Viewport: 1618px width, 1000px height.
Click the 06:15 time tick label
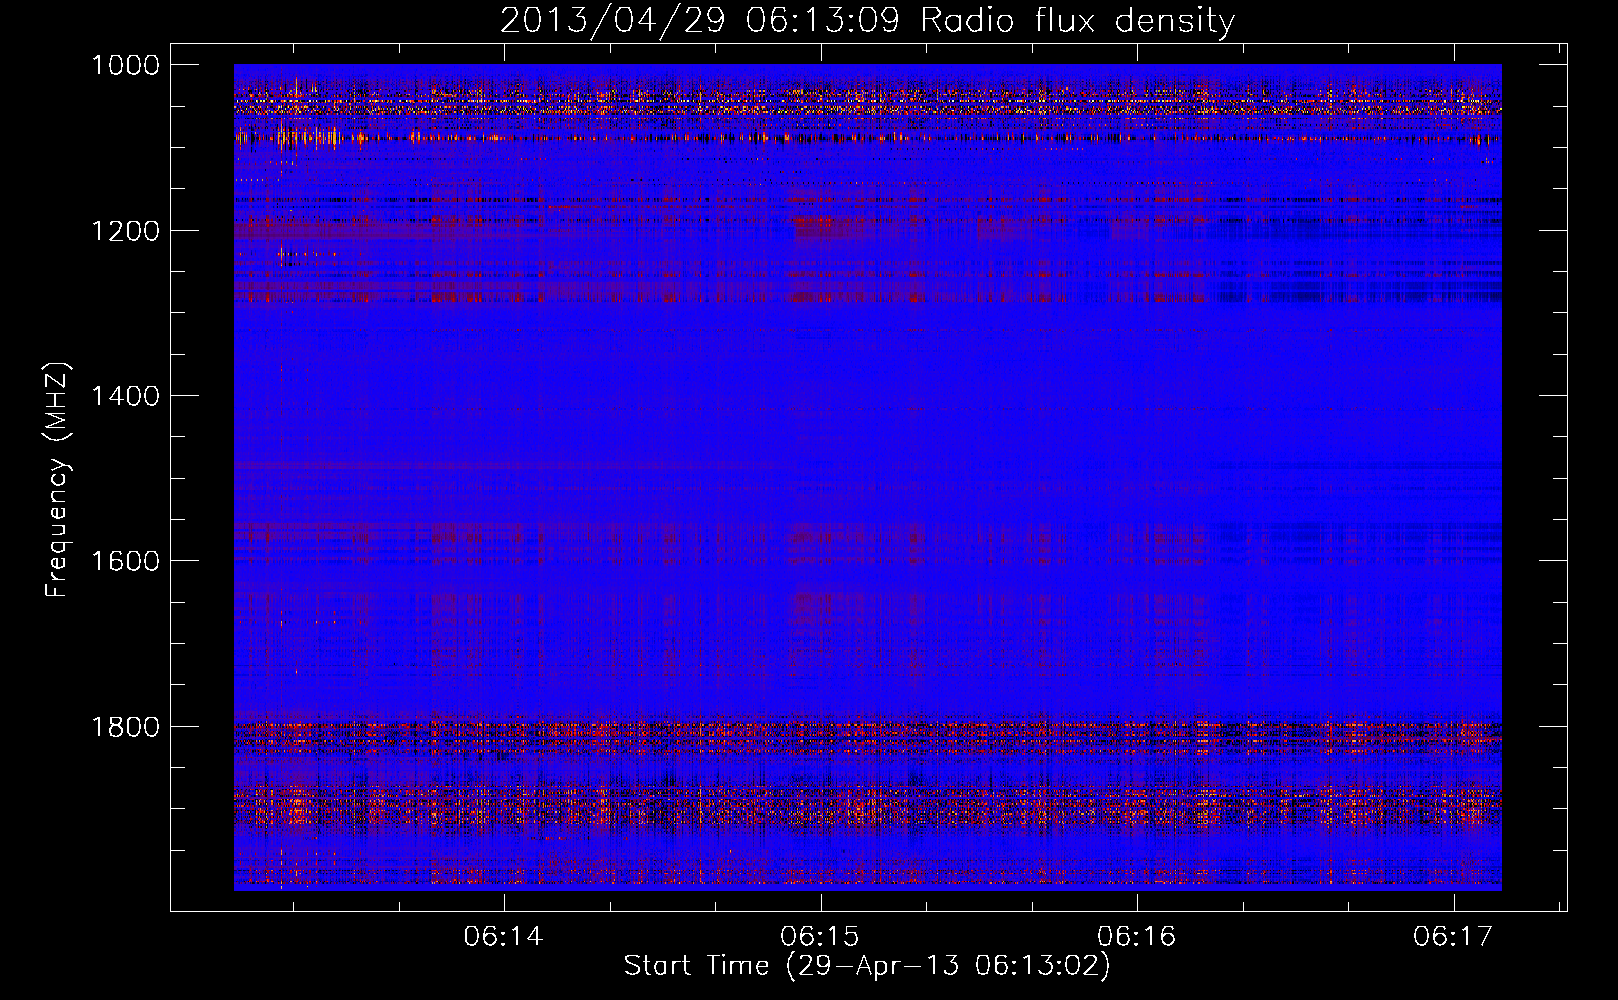(820, 936)
